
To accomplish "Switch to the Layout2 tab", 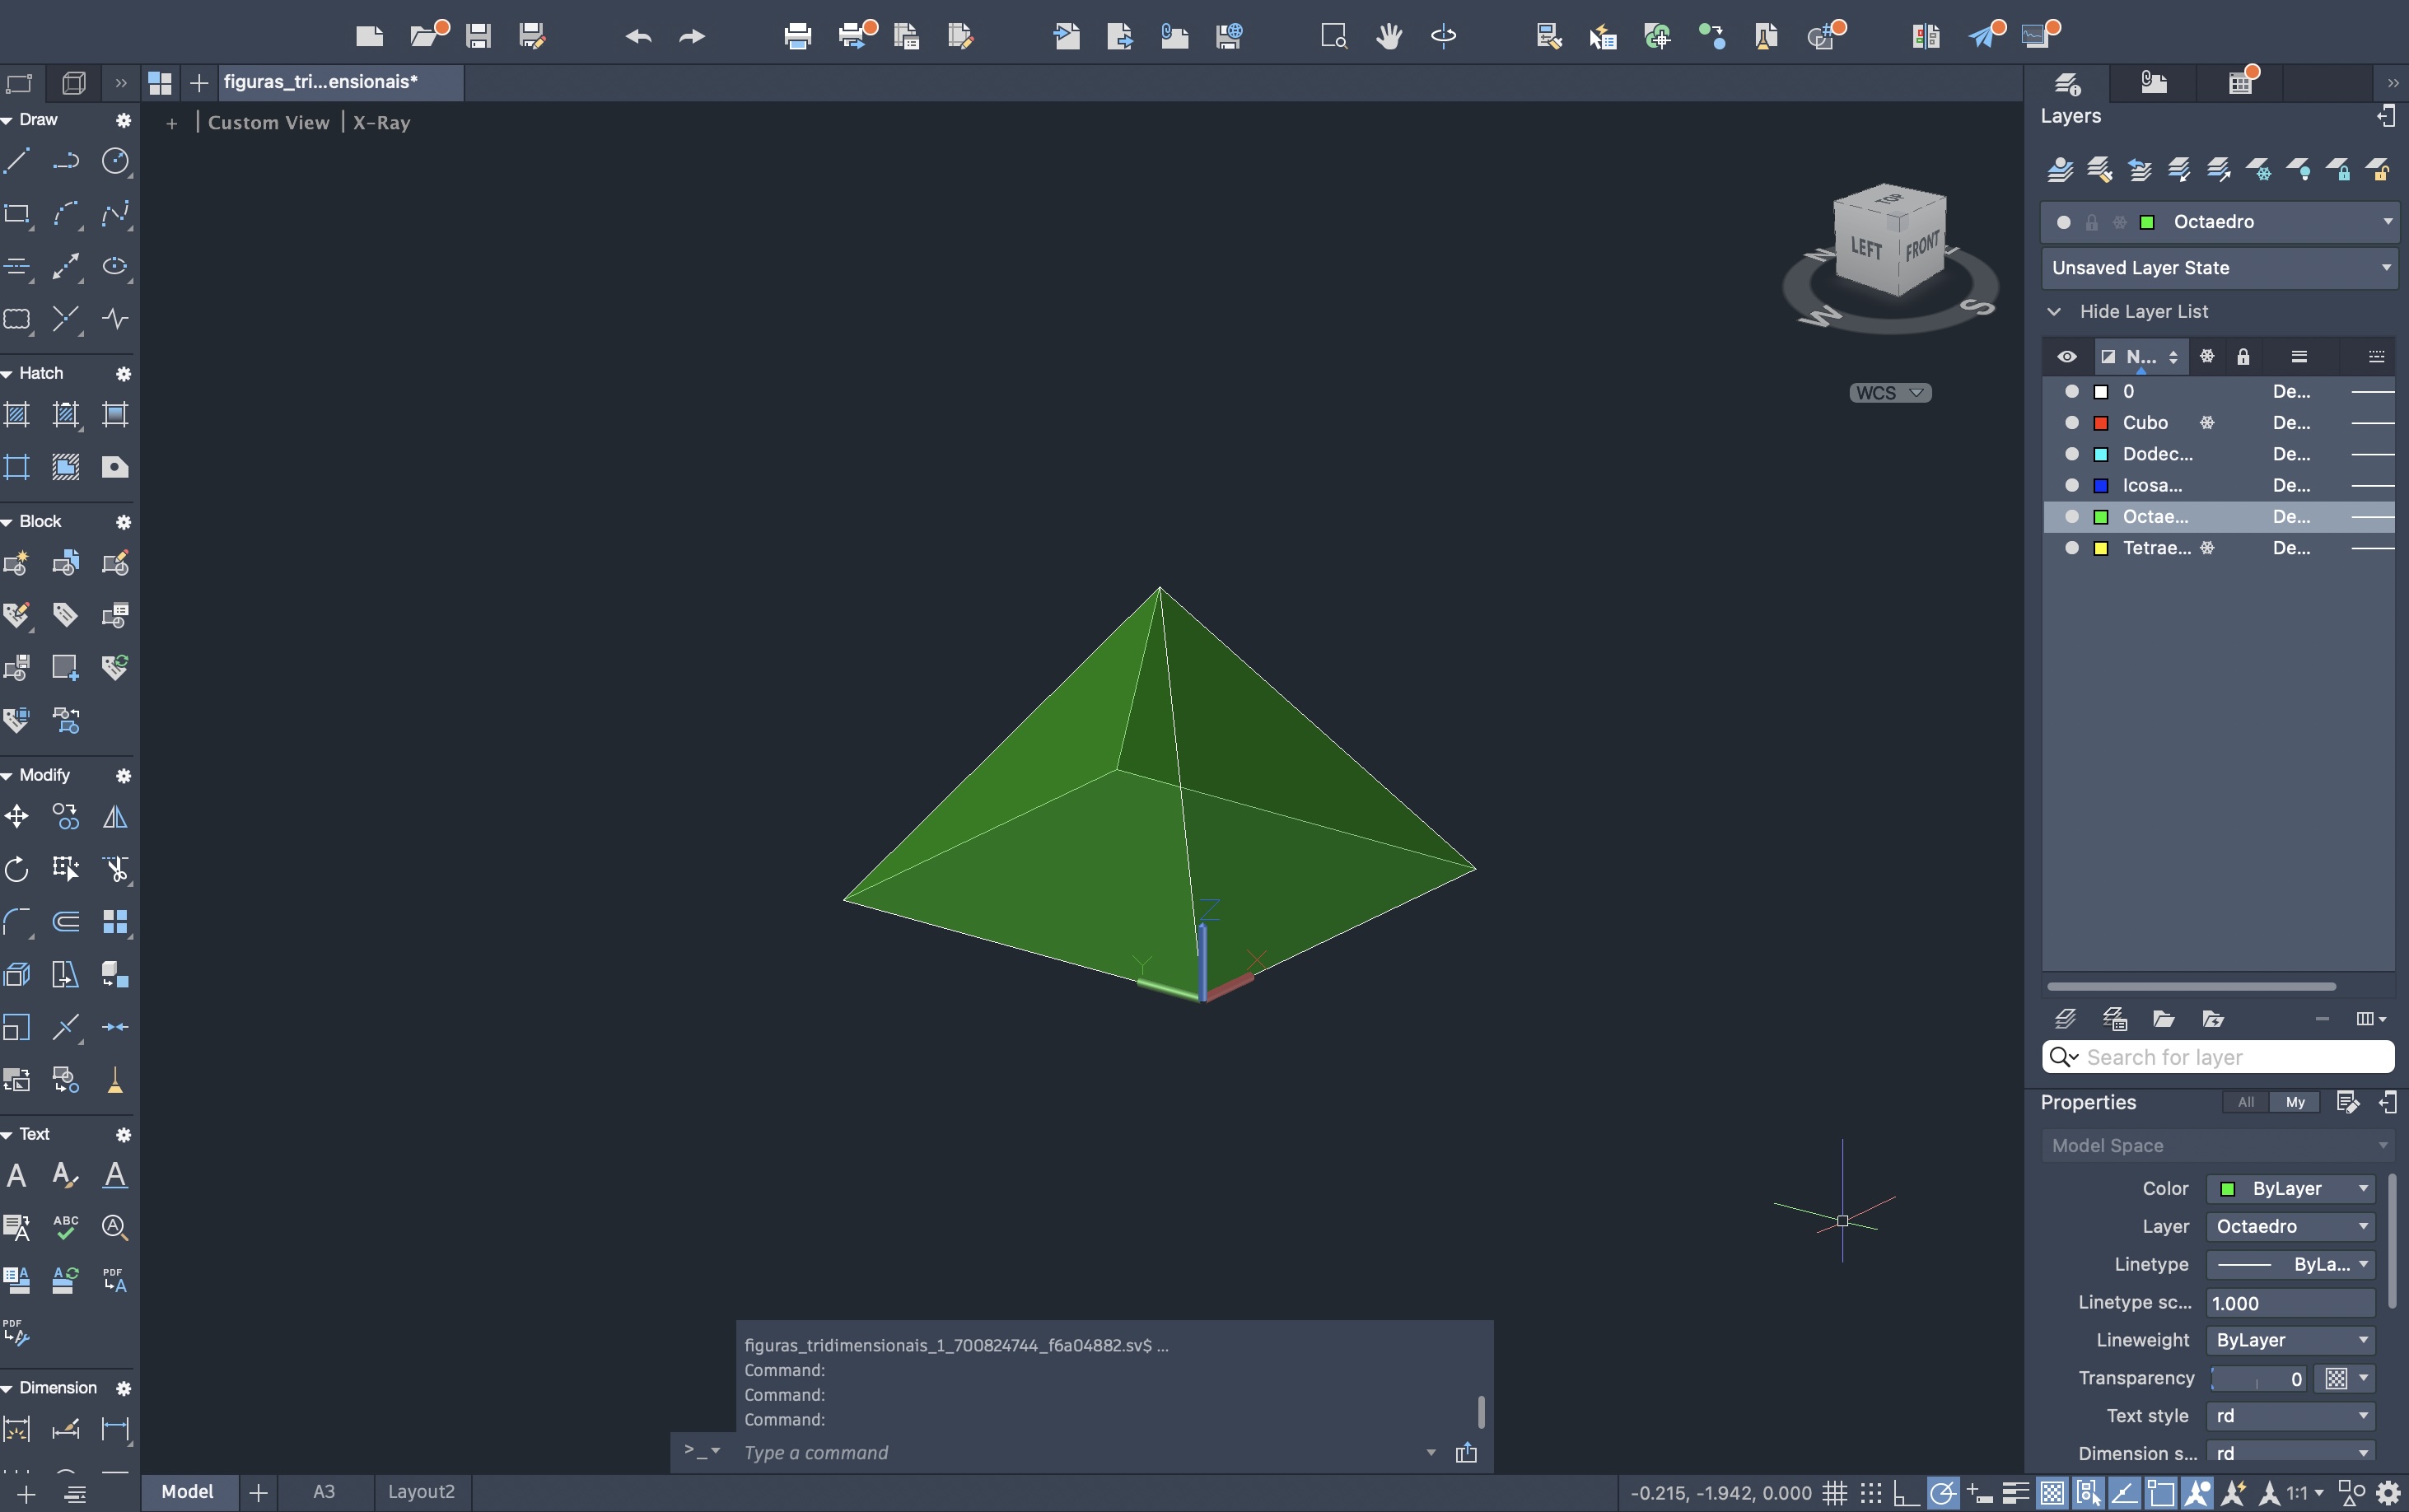I will pos(421,1492).
